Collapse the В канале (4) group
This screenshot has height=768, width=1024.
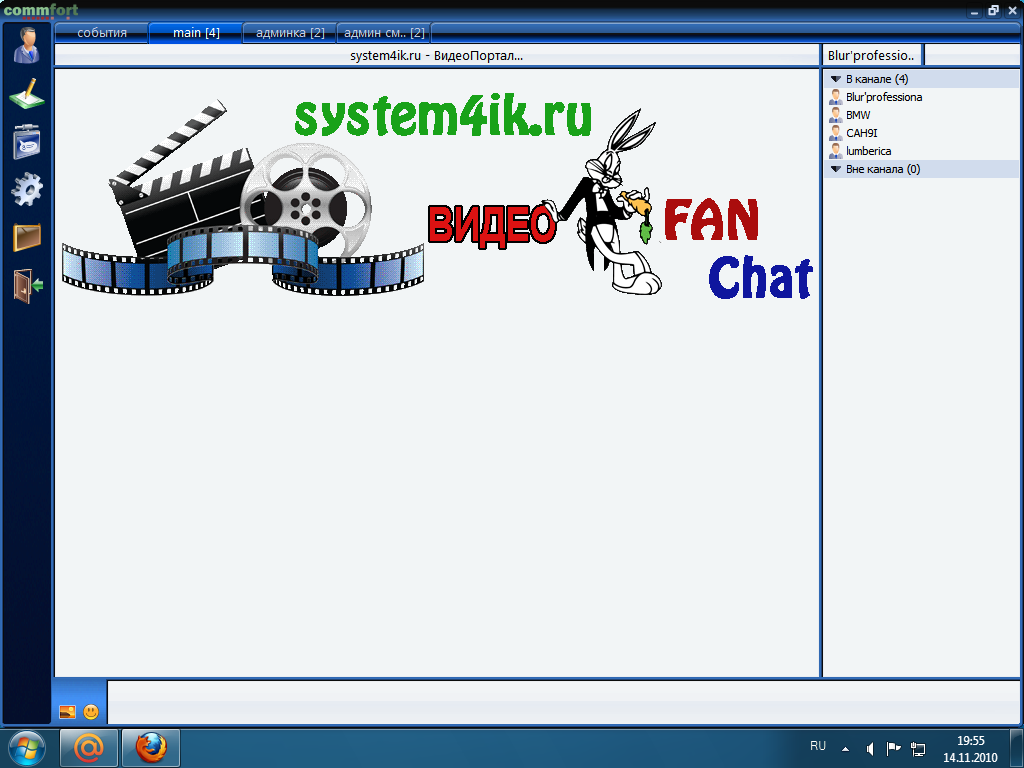(x=835, y=79)
